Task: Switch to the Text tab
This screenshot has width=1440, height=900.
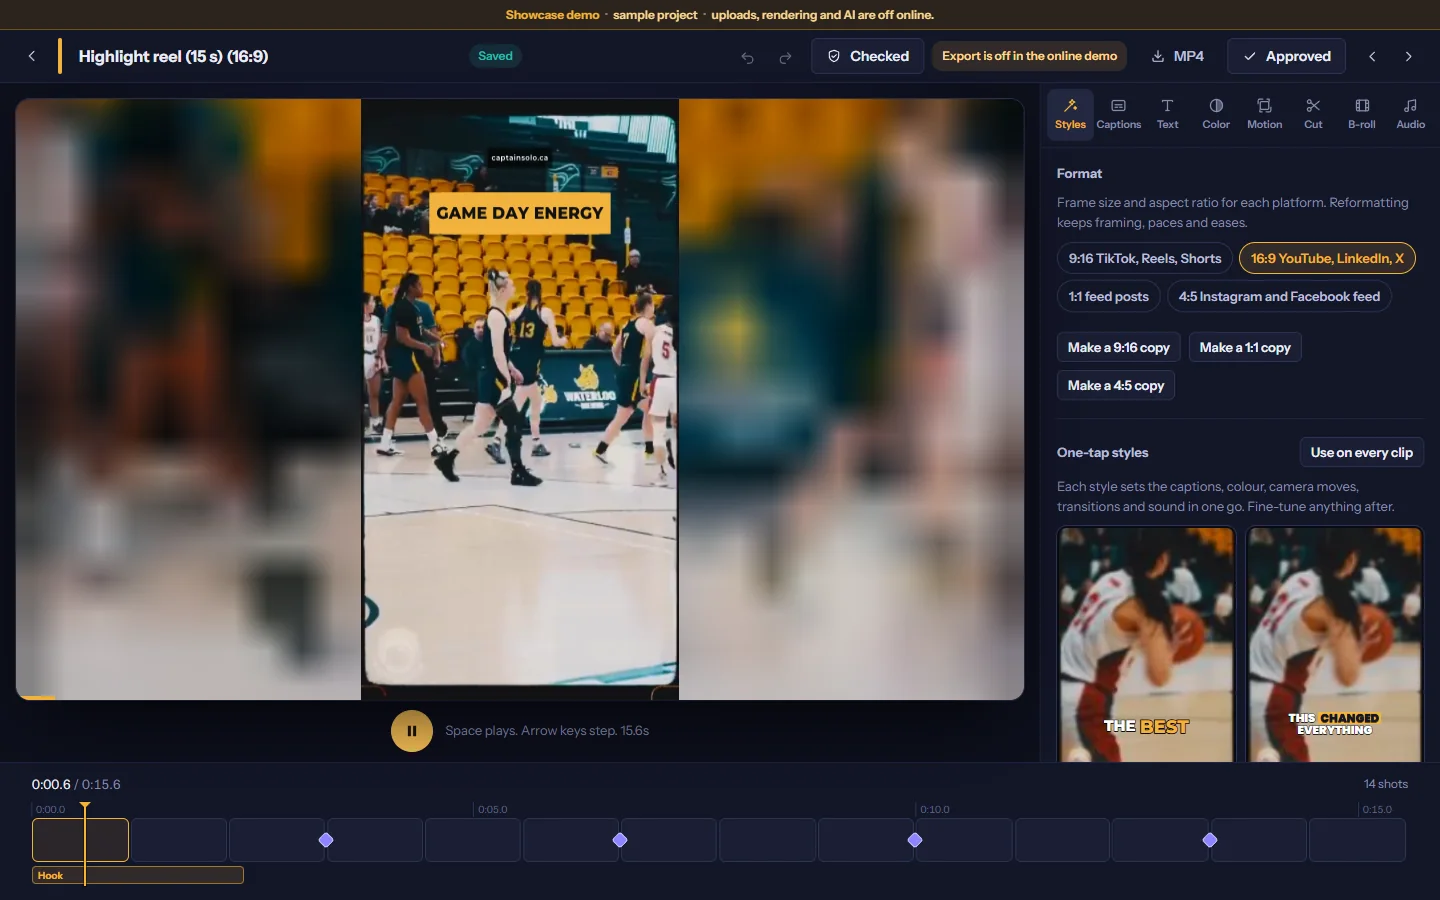Action: click(1167, 114)
